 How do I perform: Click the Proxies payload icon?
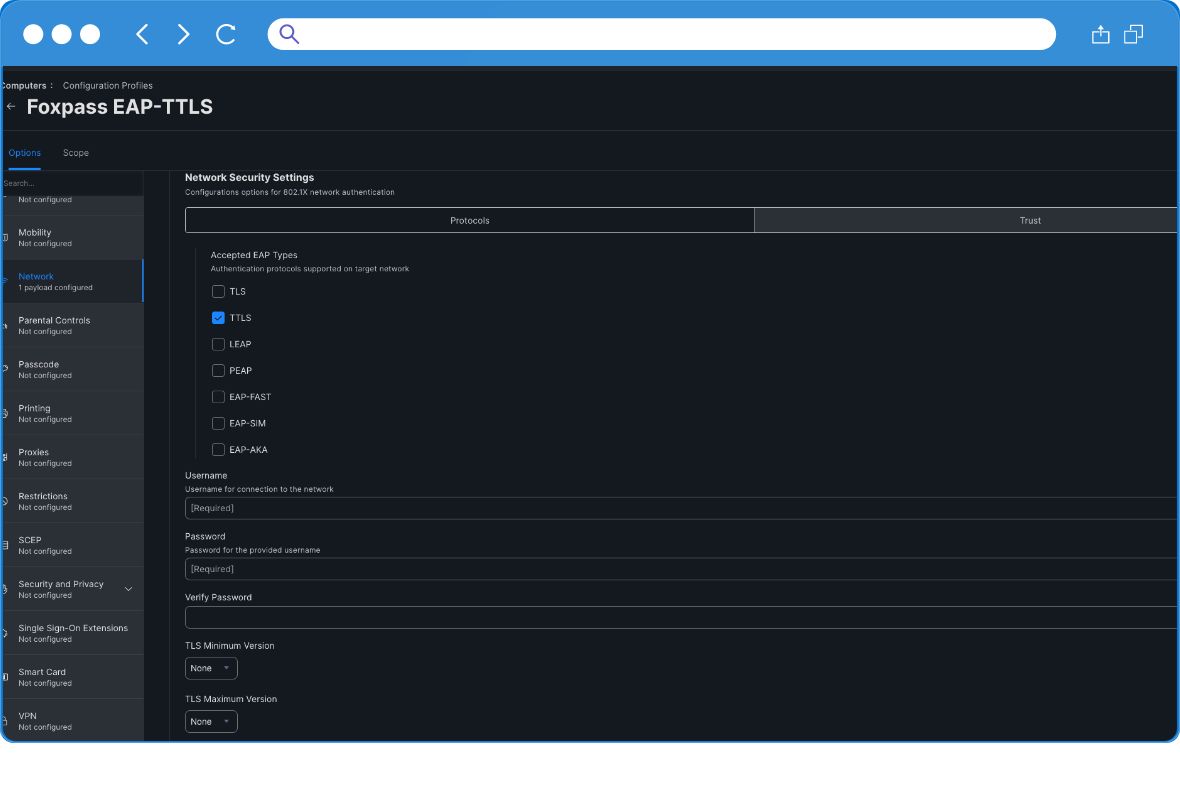coord(7,457)
